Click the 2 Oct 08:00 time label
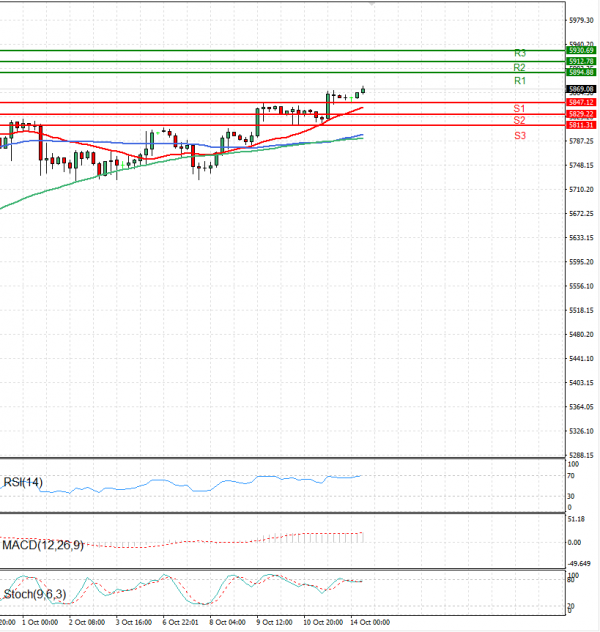Viewport: 600px width, 632px height. pos(87,622)
